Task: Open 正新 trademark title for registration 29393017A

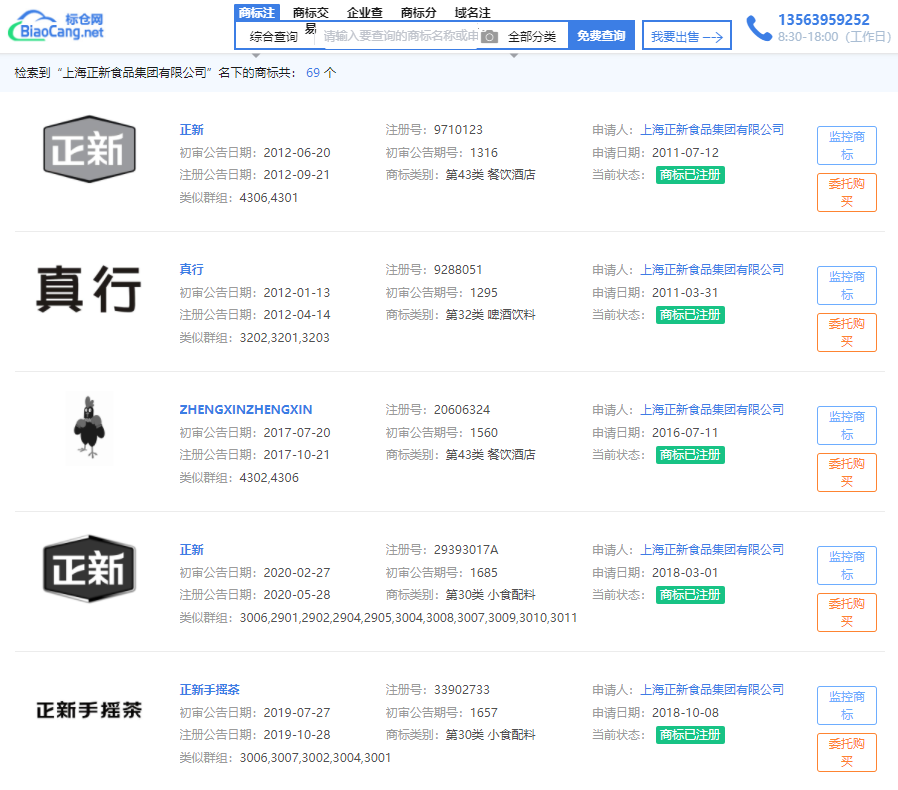Action: coord(191,550)
